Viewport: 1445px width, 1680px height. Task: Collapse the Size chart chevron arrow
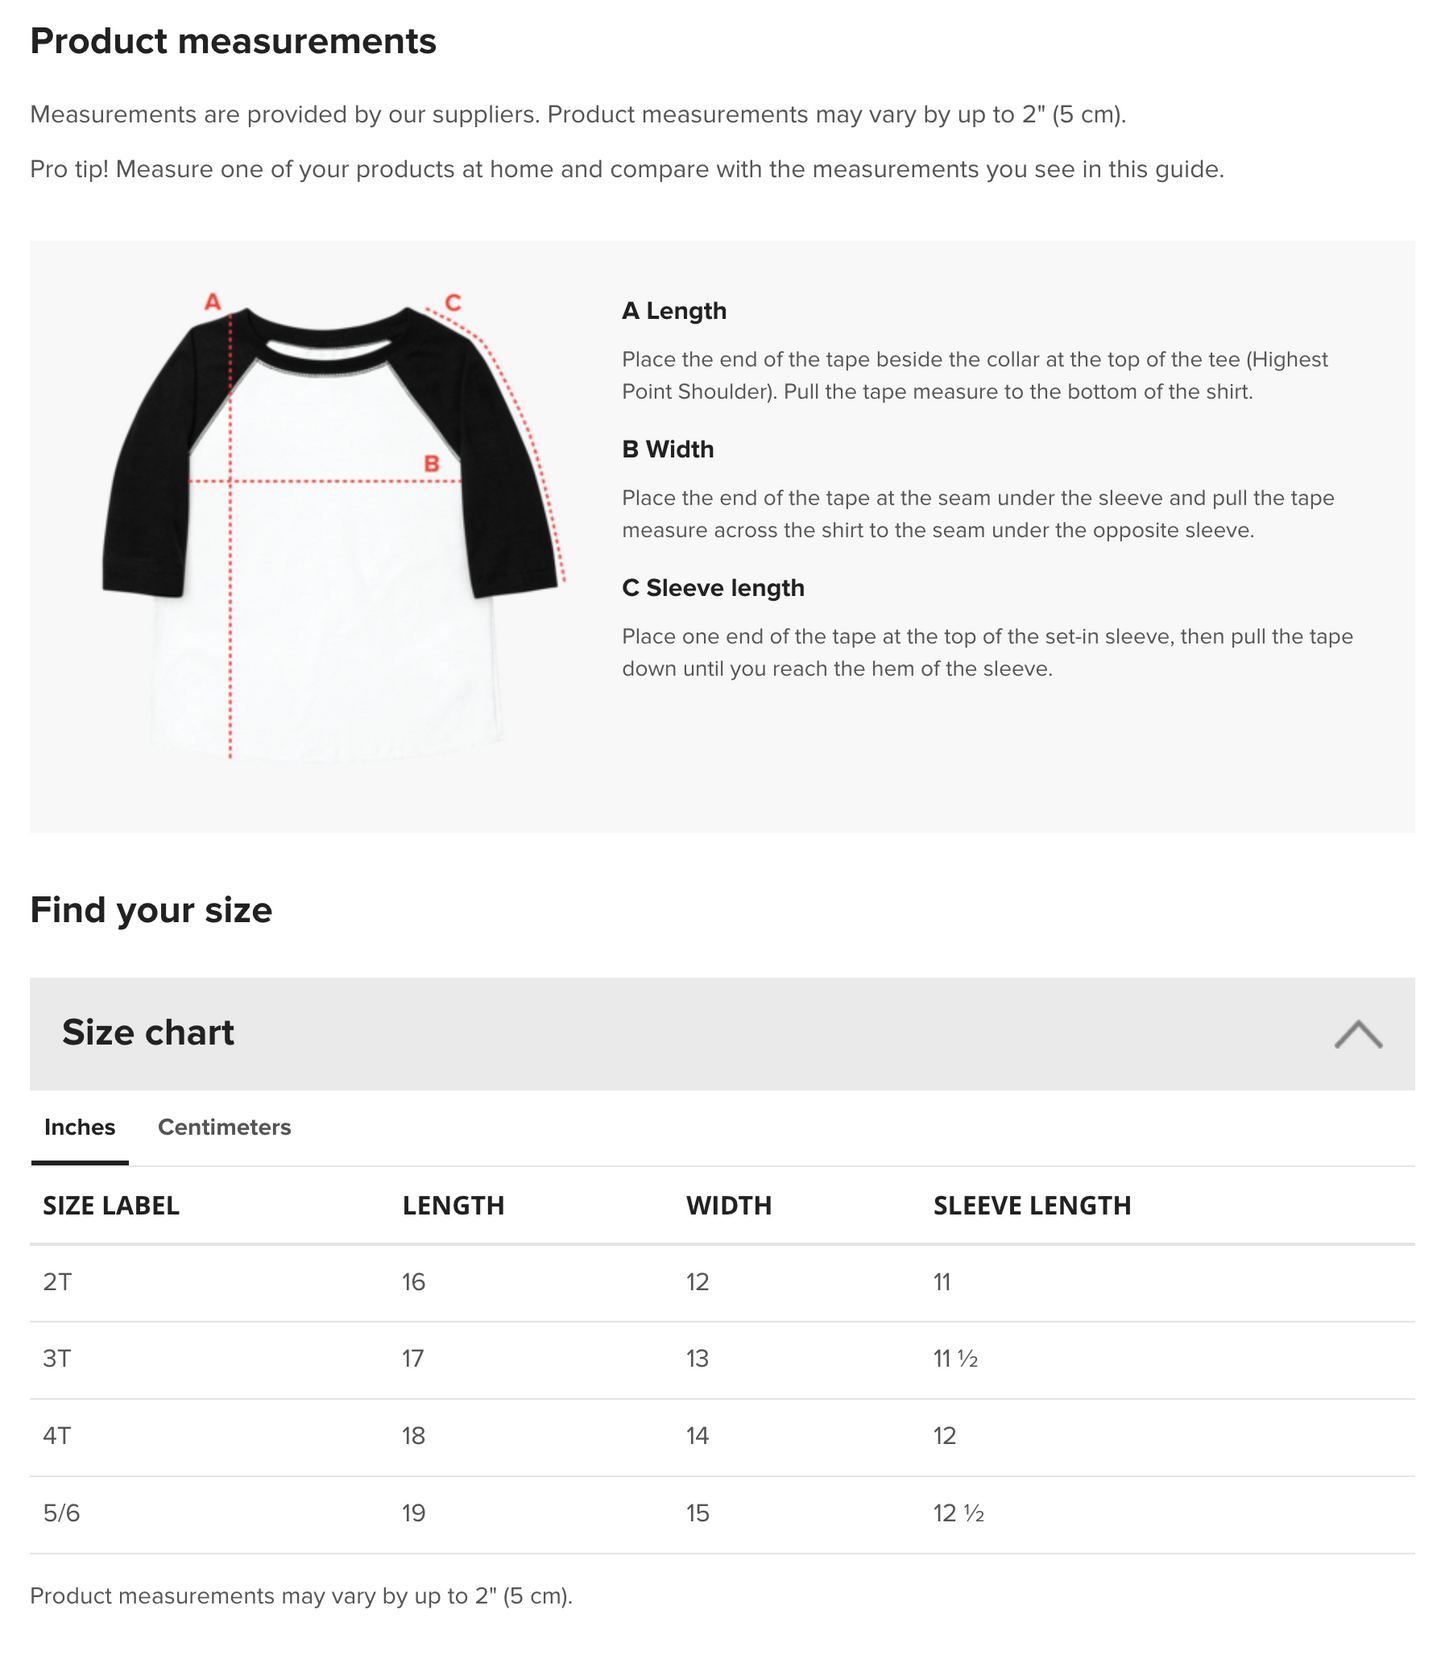1357,1034
